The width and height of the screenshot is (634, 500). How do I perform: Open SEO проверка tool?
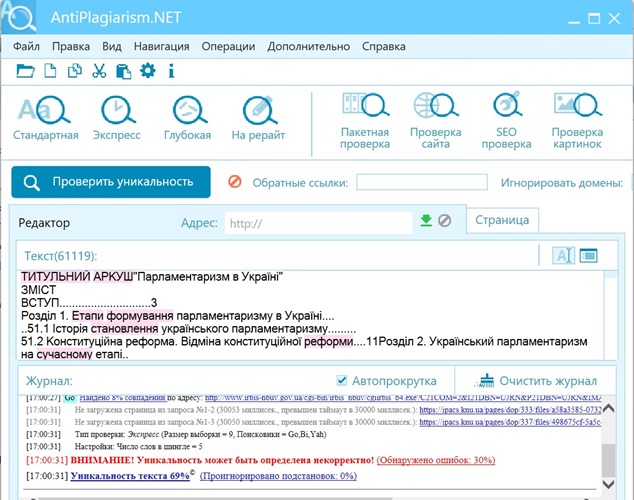(506, 121)
